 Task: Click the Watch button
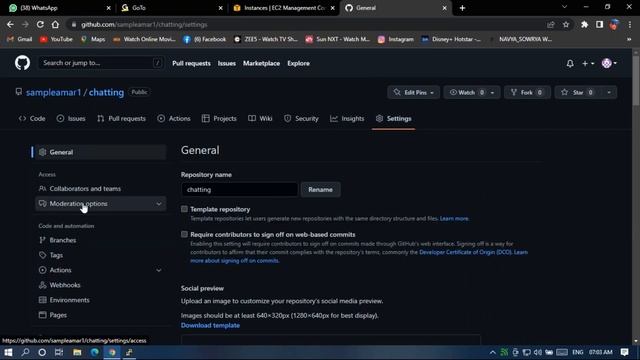(x=467, y=92)
